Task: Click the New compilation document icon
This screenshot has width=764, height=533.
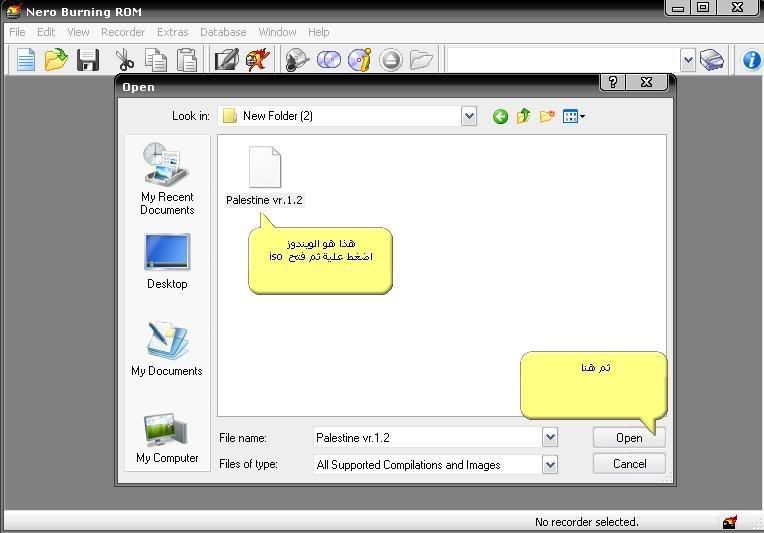Action: point(26,60)
